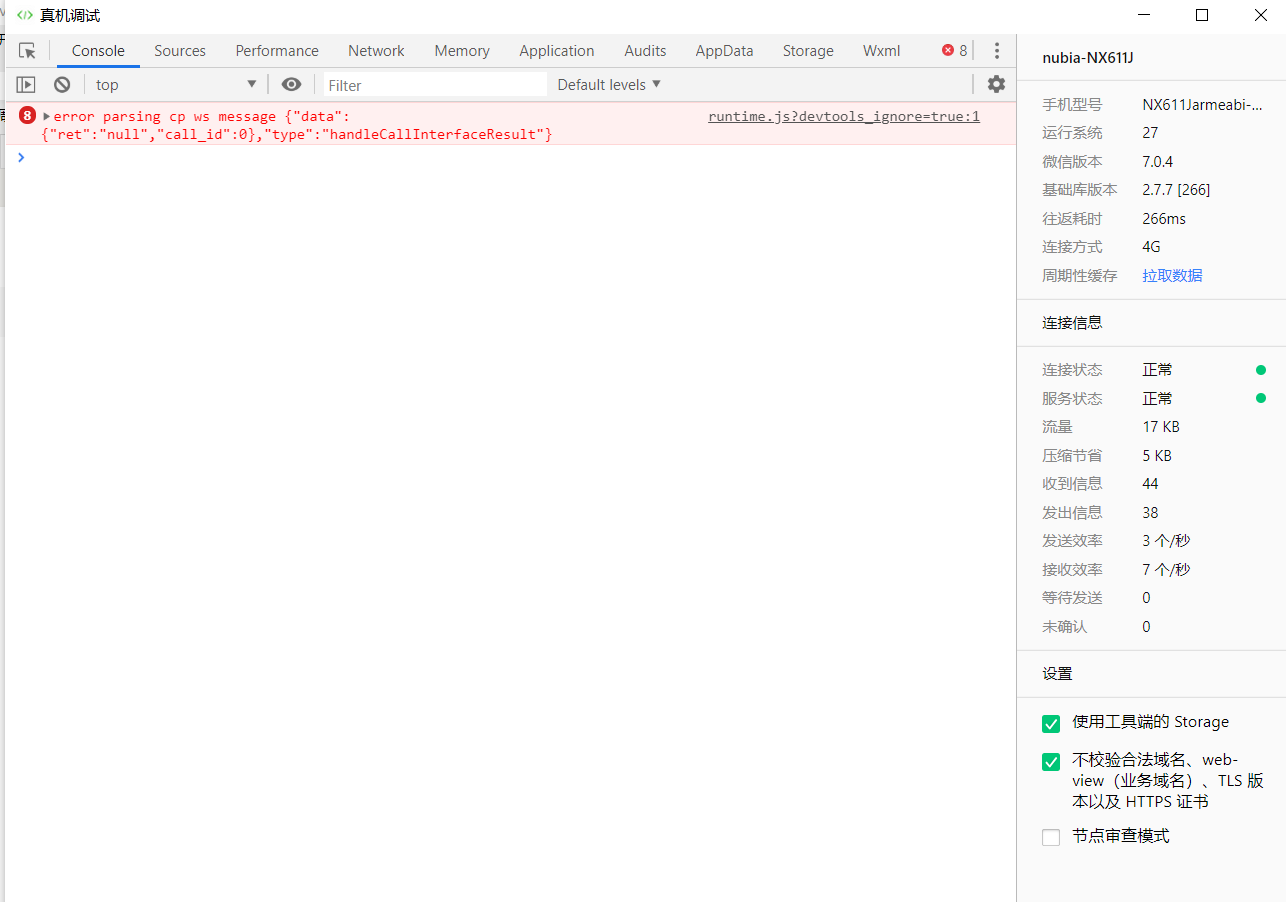Uncheck 使用工具端的 Storage checkbox

tap(1051, 724)
